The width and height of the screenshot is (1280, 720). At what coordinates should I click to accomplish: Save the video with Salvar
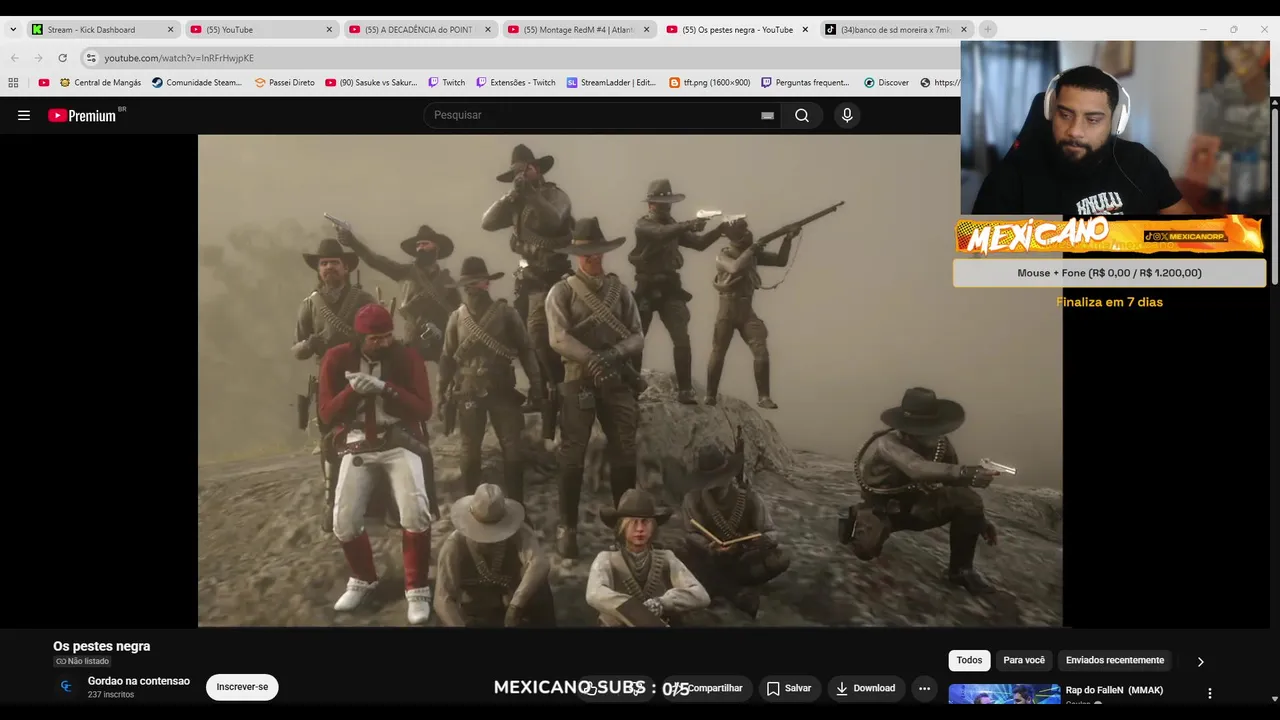(x=789, y=688)
